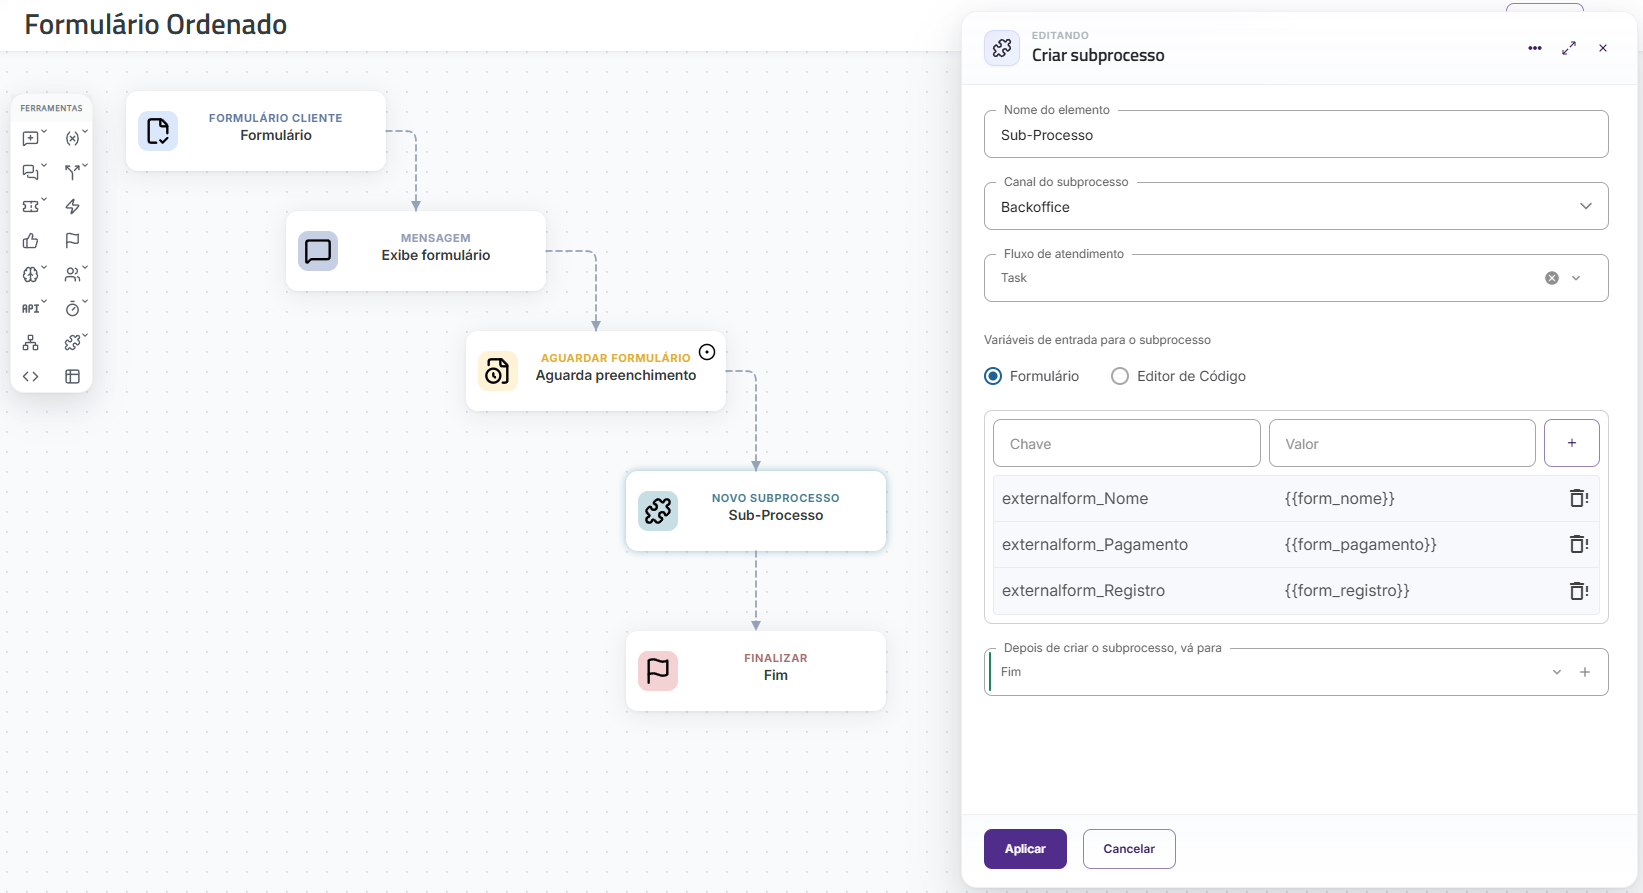1643x893 pixels.
Task: Focus the Valor input field
Action: [1402, 443]
